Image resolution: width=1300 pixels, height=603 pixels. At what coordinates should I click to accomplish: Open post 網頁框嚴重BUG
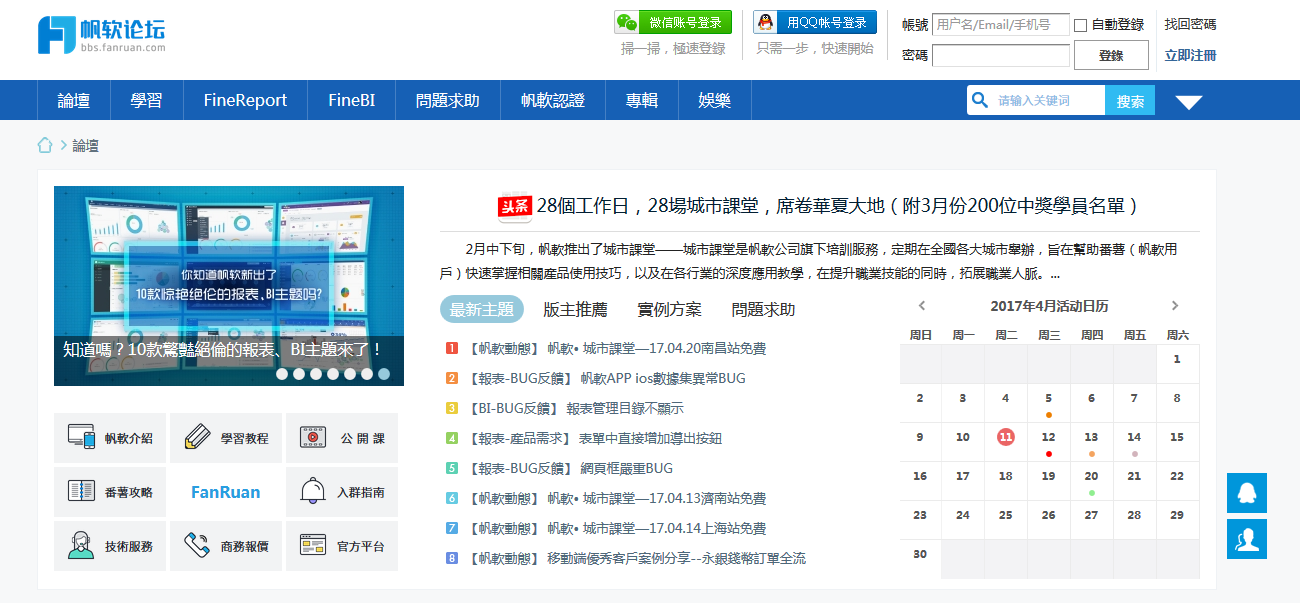(x=626, y=468)
